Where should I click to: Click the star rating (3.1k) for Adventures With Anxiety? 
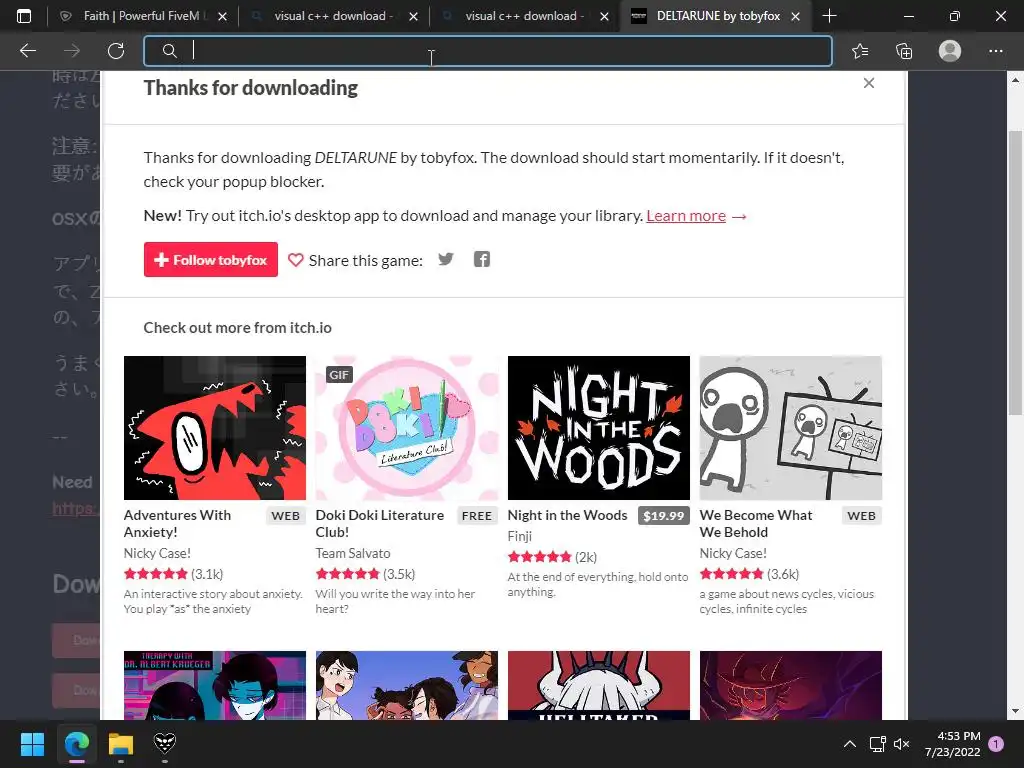(x=173, y=574)
